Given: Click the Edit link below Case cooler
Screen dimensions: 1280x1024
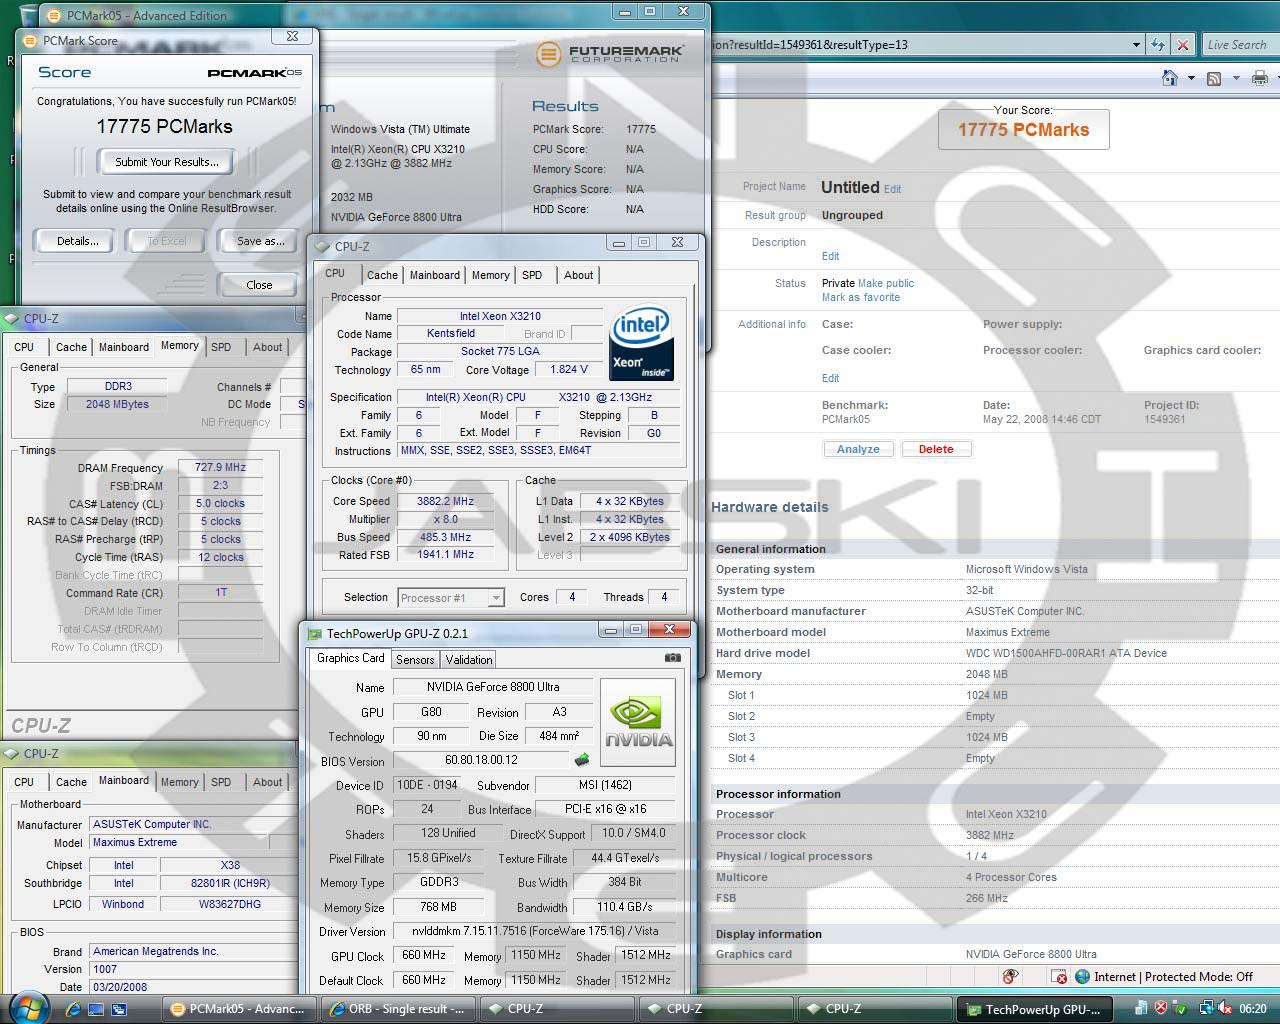Looking at the screenshot, I should [x=830, y=378].
